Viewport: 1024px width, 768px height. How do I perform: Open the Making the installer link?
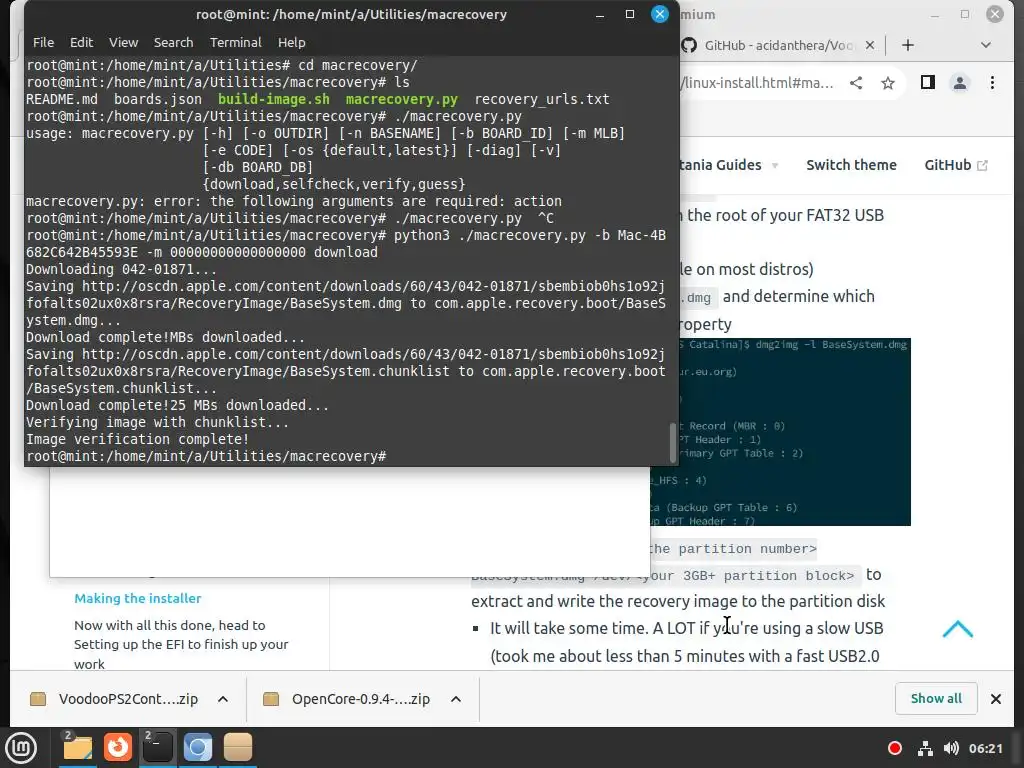coord(138,598)
